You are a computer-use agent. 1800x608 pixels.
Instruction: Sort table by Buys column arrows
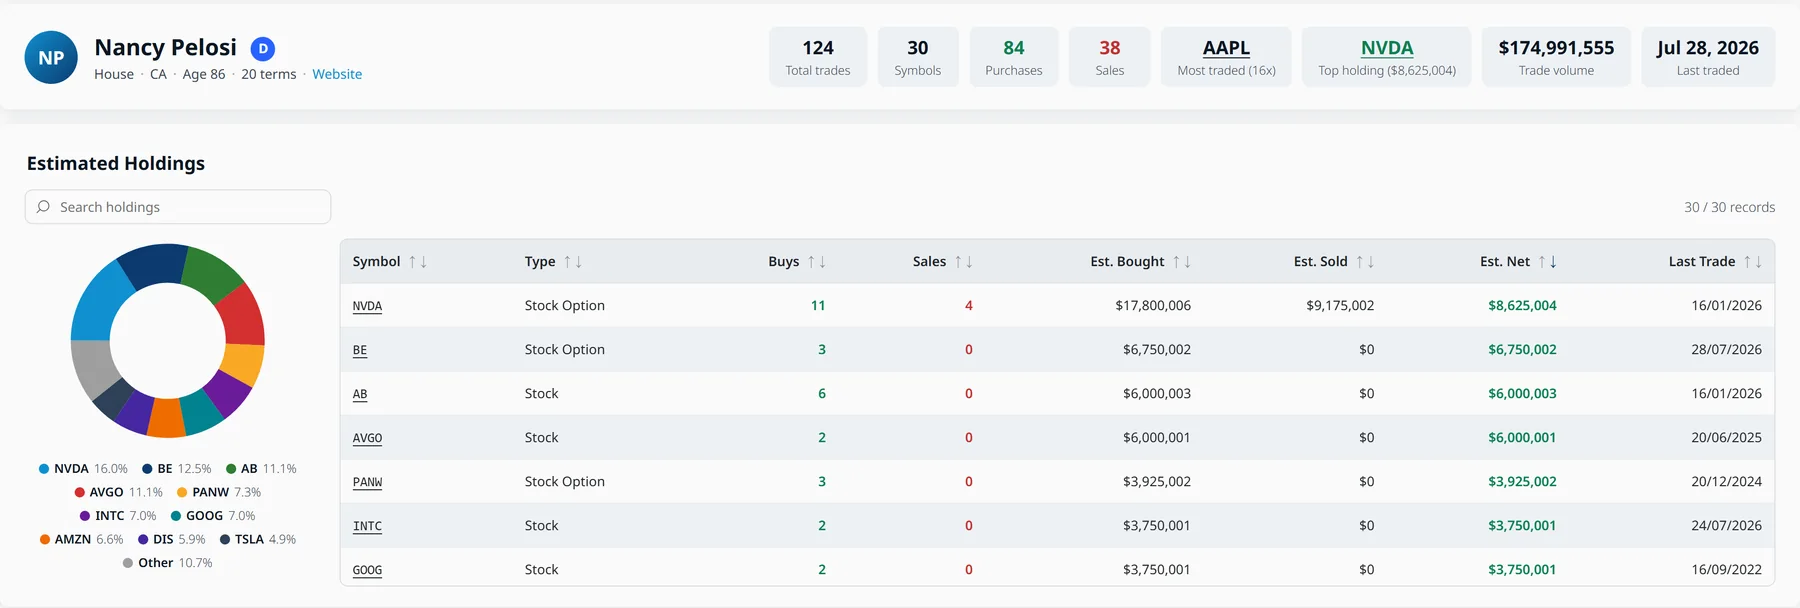(817, 262)
